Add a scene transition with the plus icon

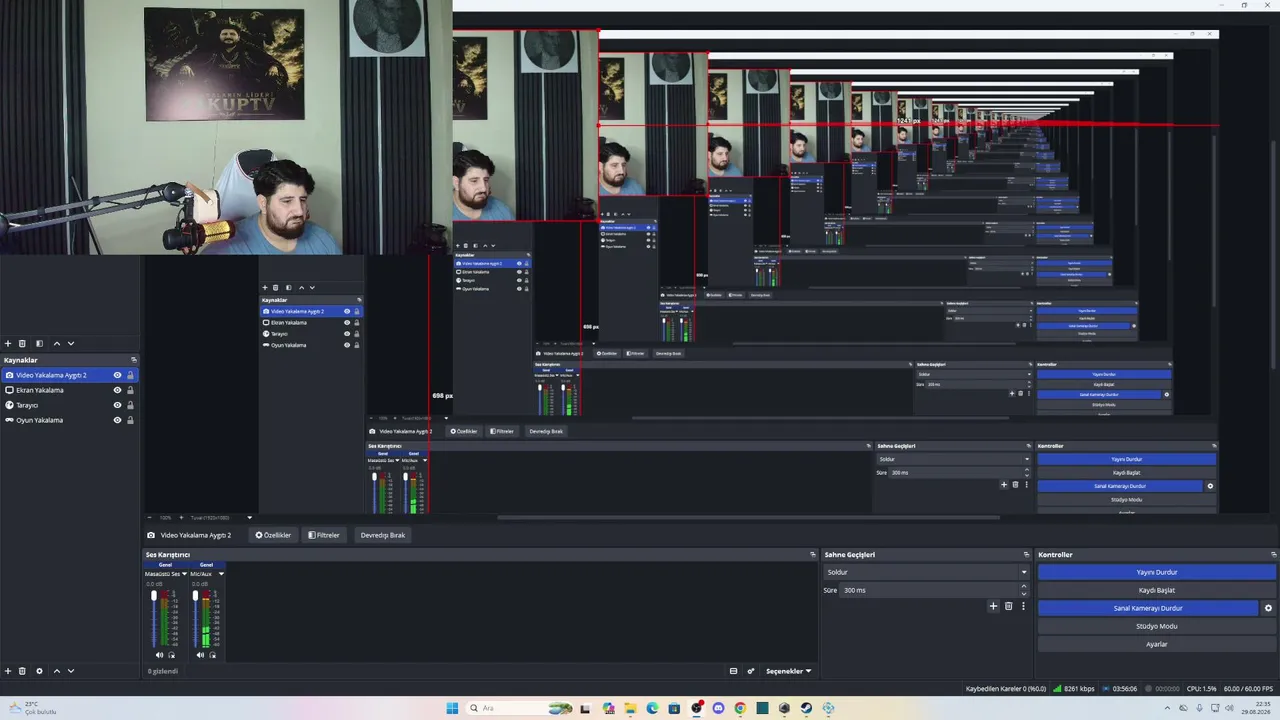[x=993, y=606]
